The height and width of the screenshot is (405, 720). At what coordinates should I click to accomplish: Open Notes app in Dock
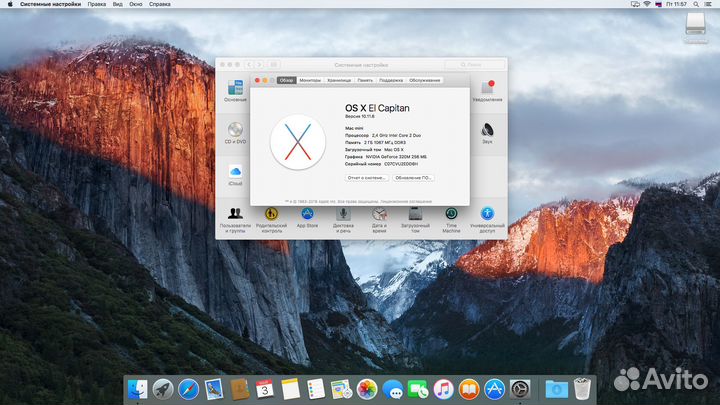point(290,389)
